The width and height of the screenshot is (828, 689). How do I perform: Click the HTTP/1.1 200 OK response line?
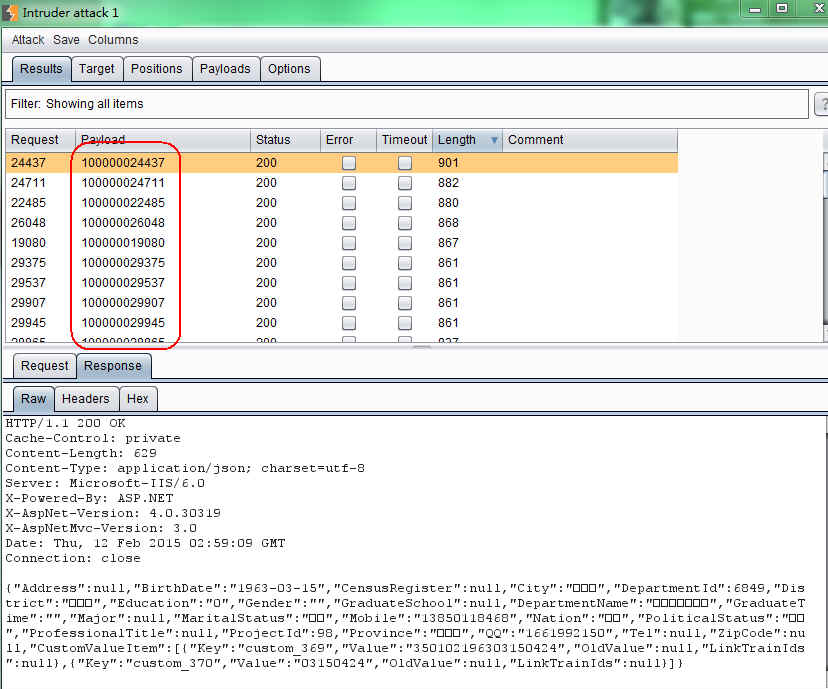[65, 423]
